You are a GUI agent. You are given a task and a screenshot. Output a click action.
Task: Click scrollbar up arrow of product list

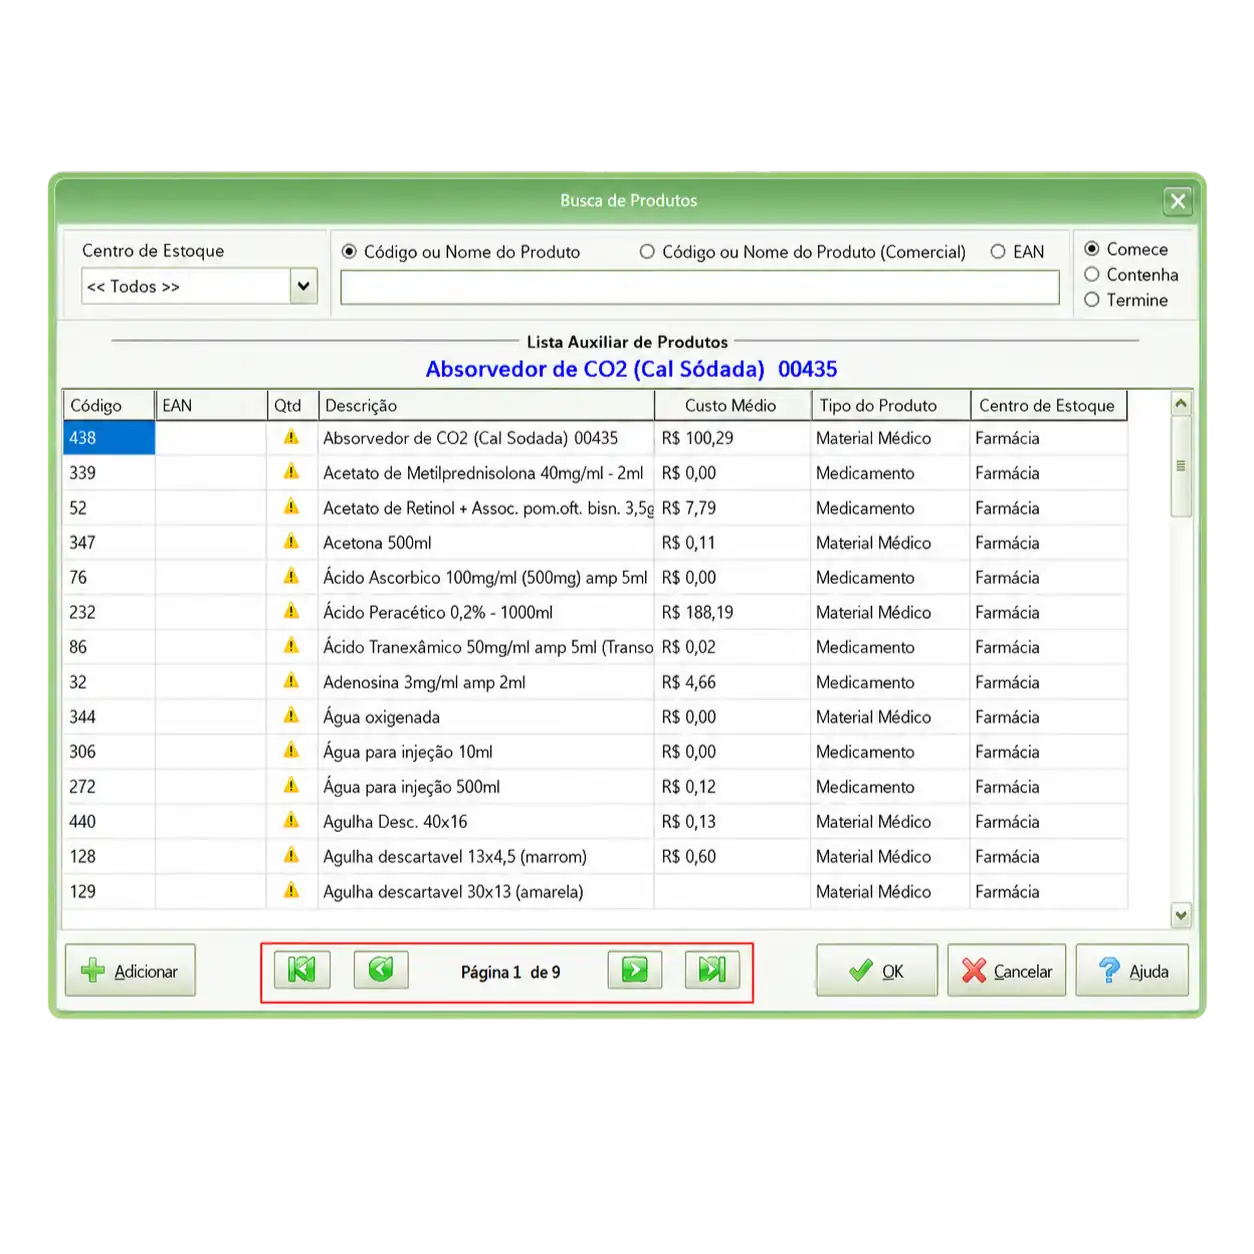pyautogui.click(x=1181, y=403)
